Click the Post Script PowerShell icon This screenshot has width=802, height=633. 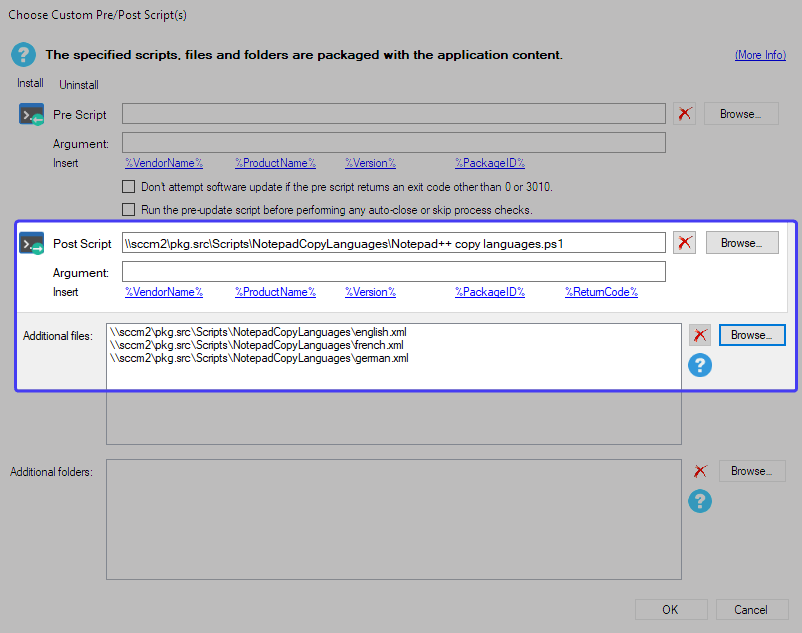point(31,243)
